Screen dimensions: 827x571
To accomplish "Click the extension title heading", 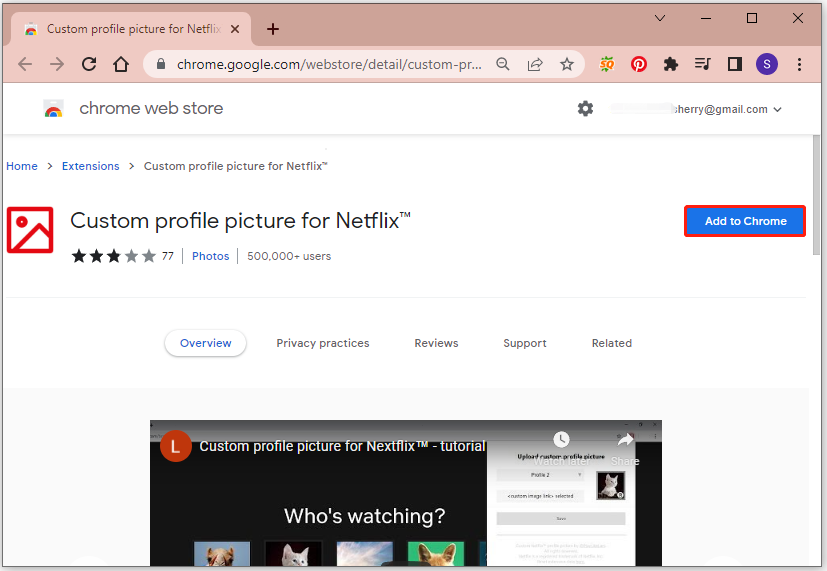I will [240, 221].
